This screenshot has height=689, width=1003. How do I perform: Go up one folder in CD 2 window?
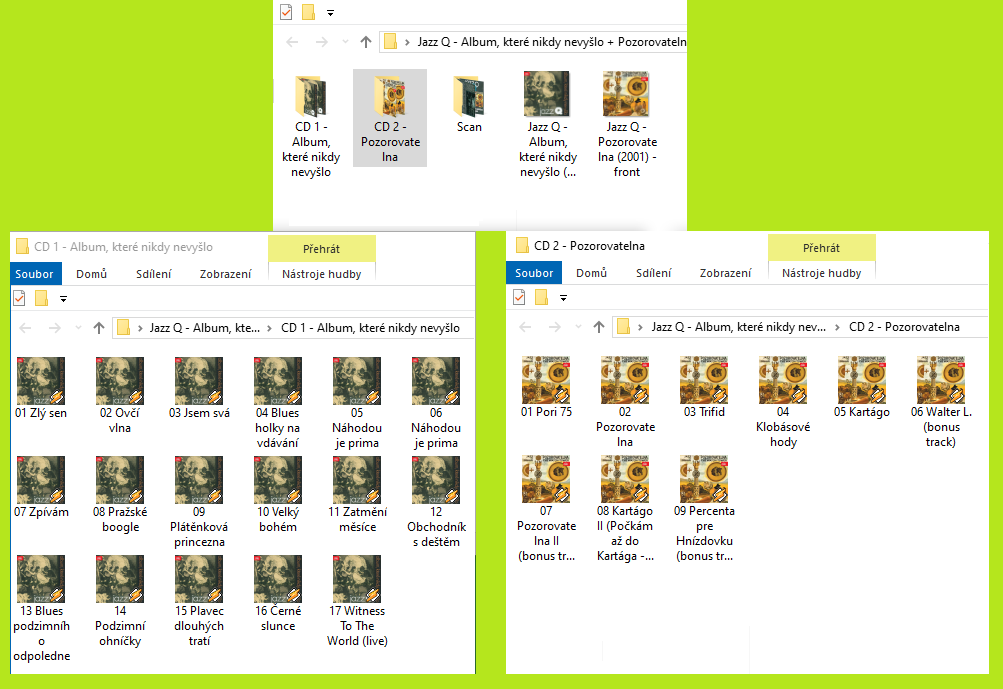point(599,326)
